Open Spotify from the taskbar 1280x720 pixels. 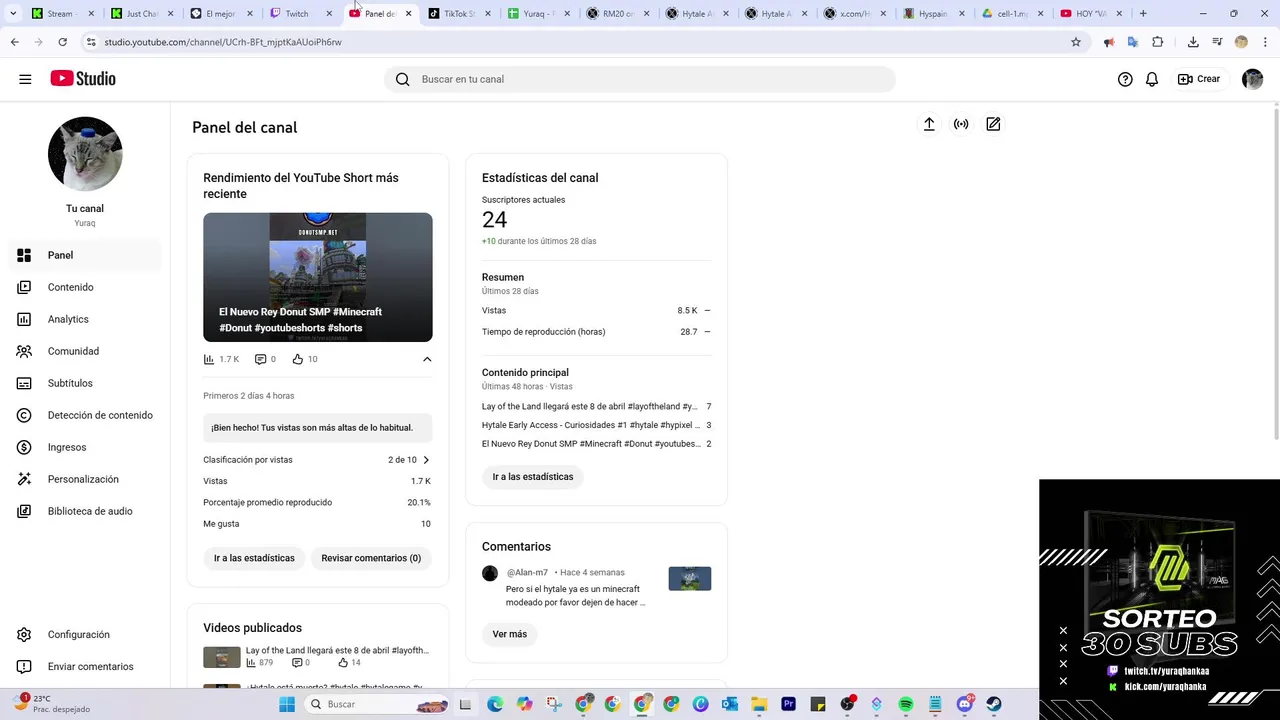click(x=906, y=704)
